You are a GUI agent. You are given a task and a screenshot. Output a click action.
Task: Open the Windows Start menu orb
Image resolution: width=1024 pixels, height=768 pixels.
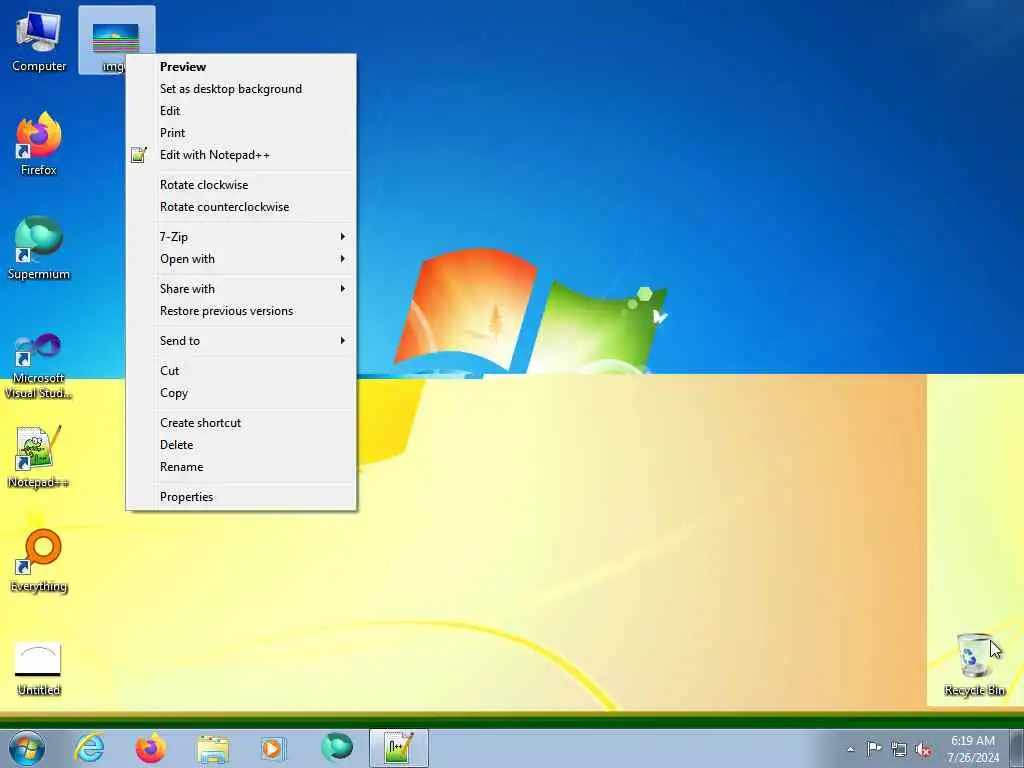click(x=27, y=748)
